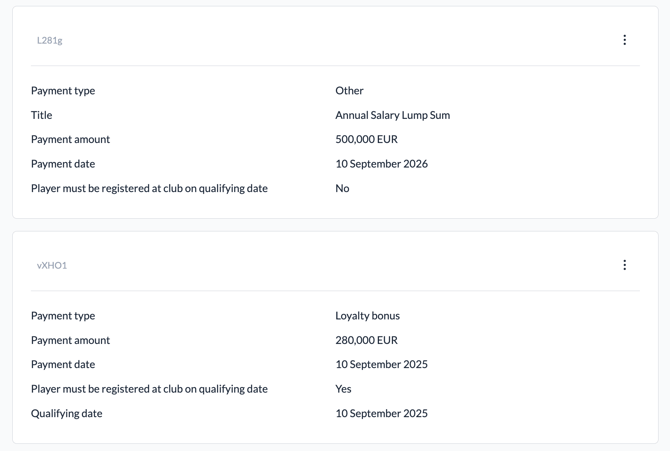Select the 'Other' payment type value
This screenshot has width=670, height=451.
pos(349,91)
